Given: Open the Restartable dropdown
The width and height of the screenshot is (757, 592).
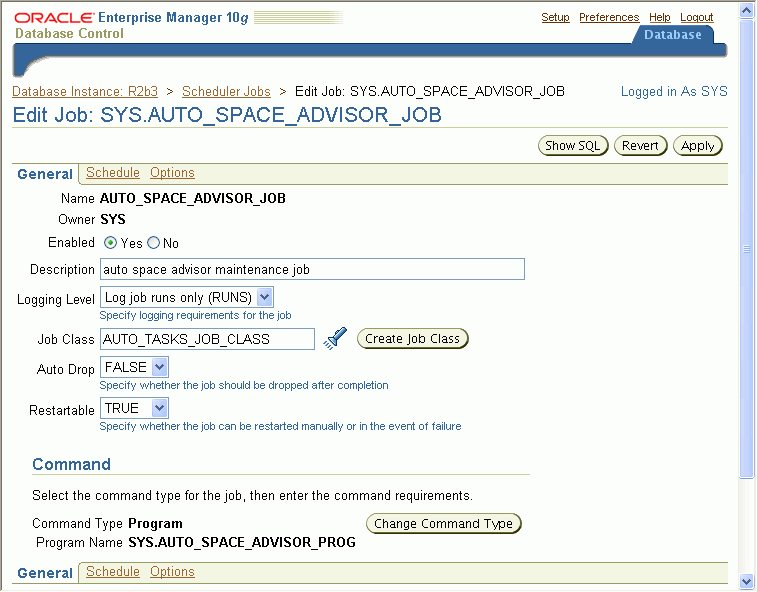Looking at the screenshot, I should (x=134, y=408).
